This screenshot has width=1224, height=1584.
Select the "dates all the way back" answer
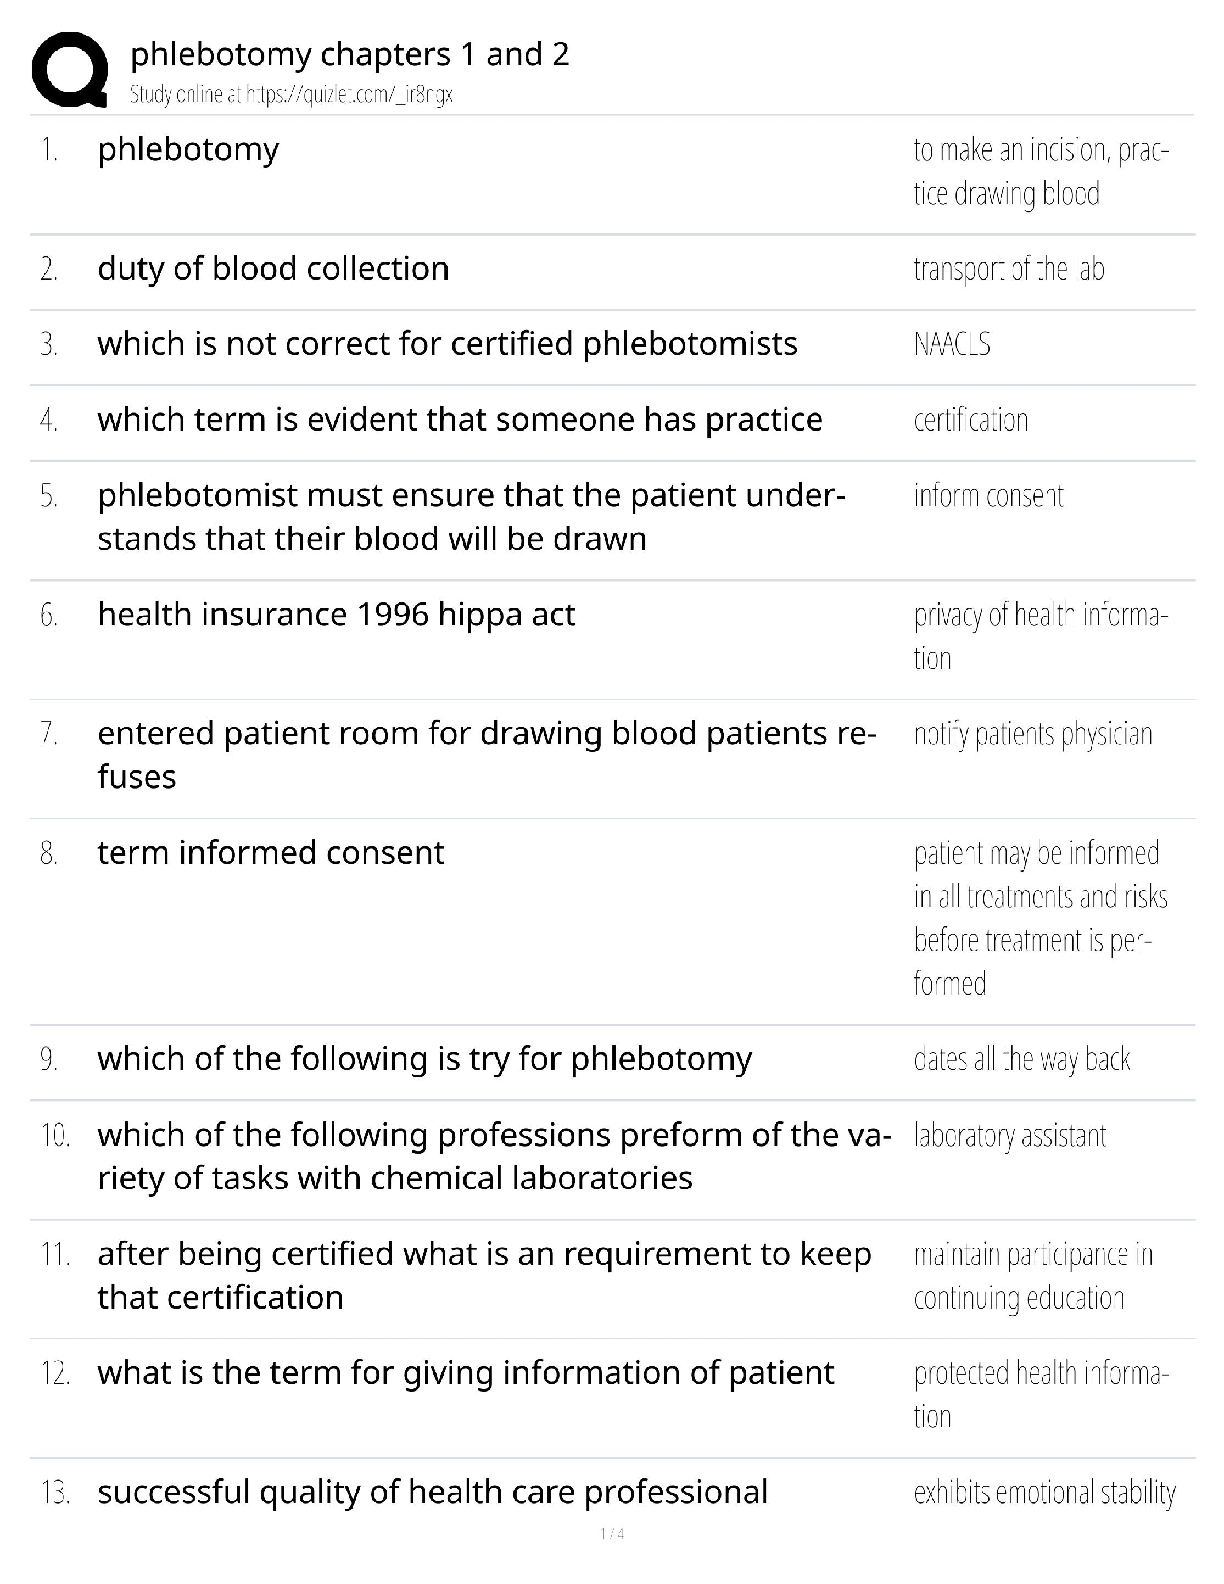1021,1059
